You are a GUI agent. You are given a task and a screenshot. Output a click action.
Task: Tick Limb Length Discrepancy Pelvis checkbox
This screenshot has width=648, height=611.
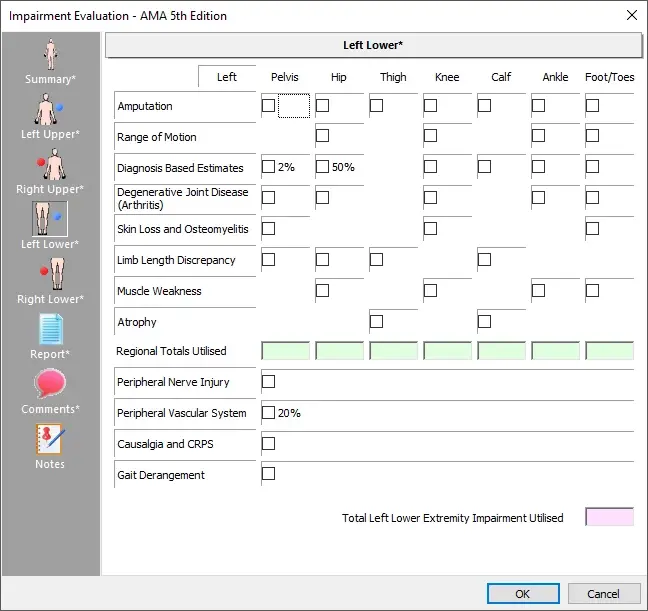[268, 260]
